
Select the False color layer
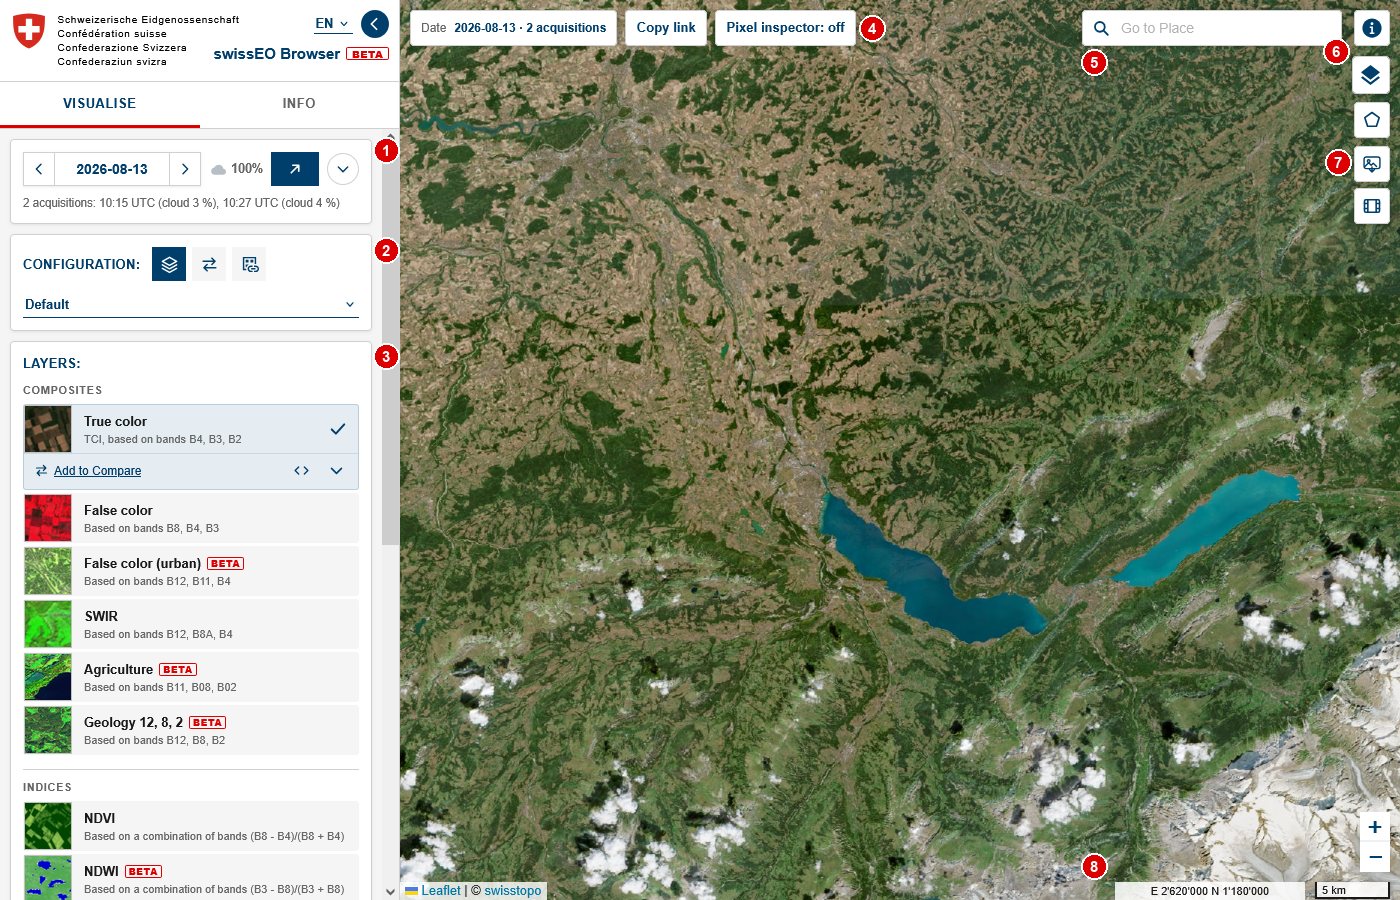pos(191,518)
